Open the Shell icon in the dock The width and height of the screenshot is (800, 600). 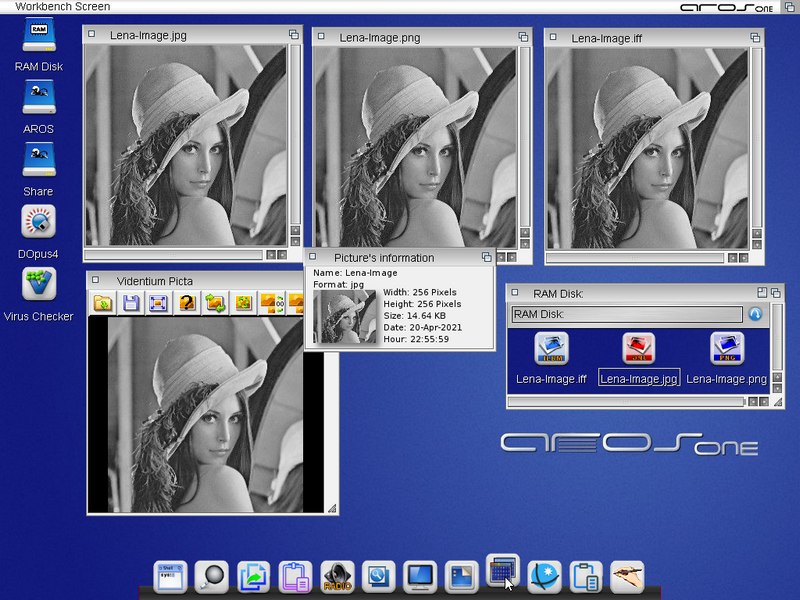point(170,577)
